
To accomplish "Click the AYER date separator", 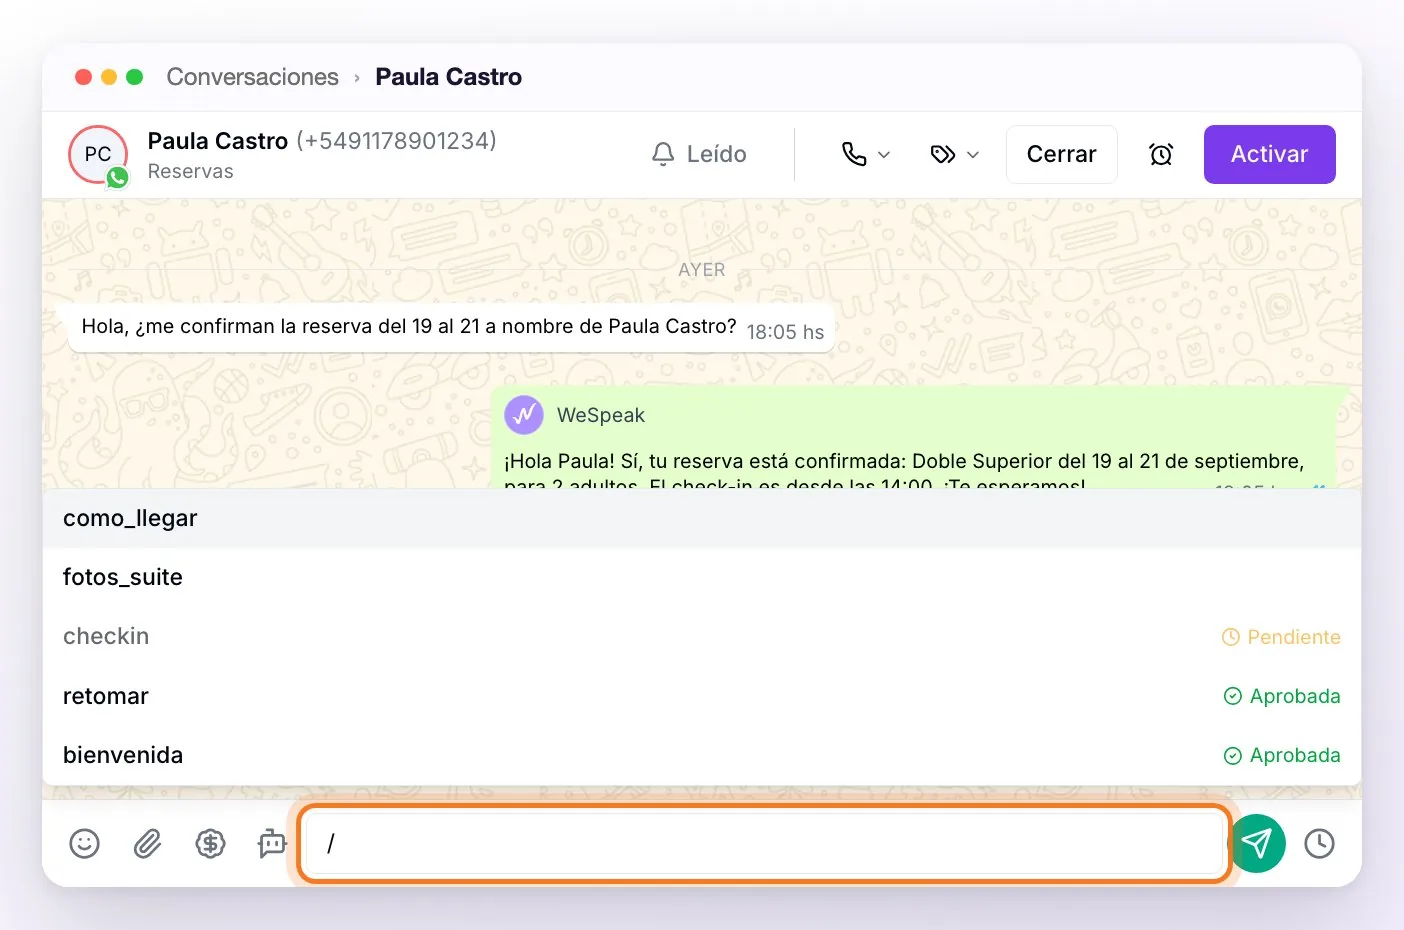I will 702,270.
